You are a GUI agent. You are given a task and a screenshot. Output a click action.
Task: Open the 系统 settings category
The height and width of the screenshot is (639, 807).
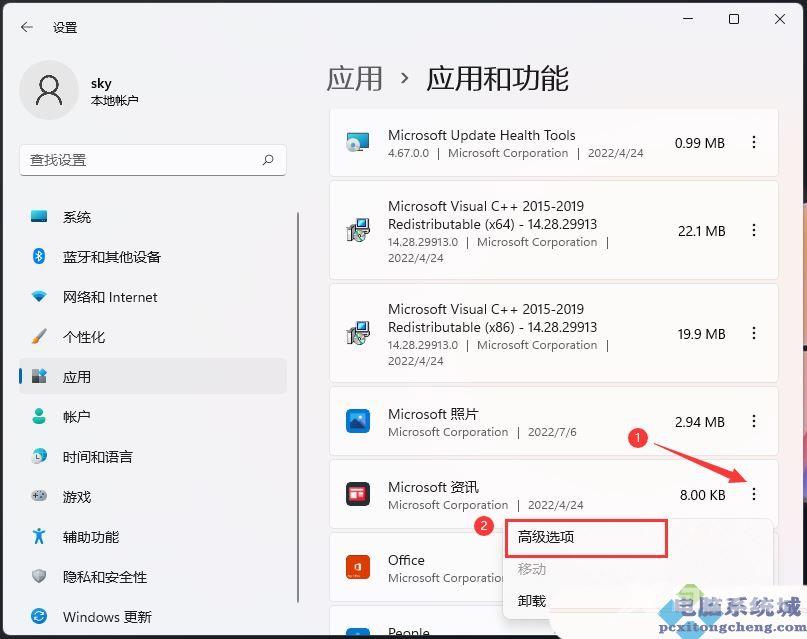click(152, 217)
